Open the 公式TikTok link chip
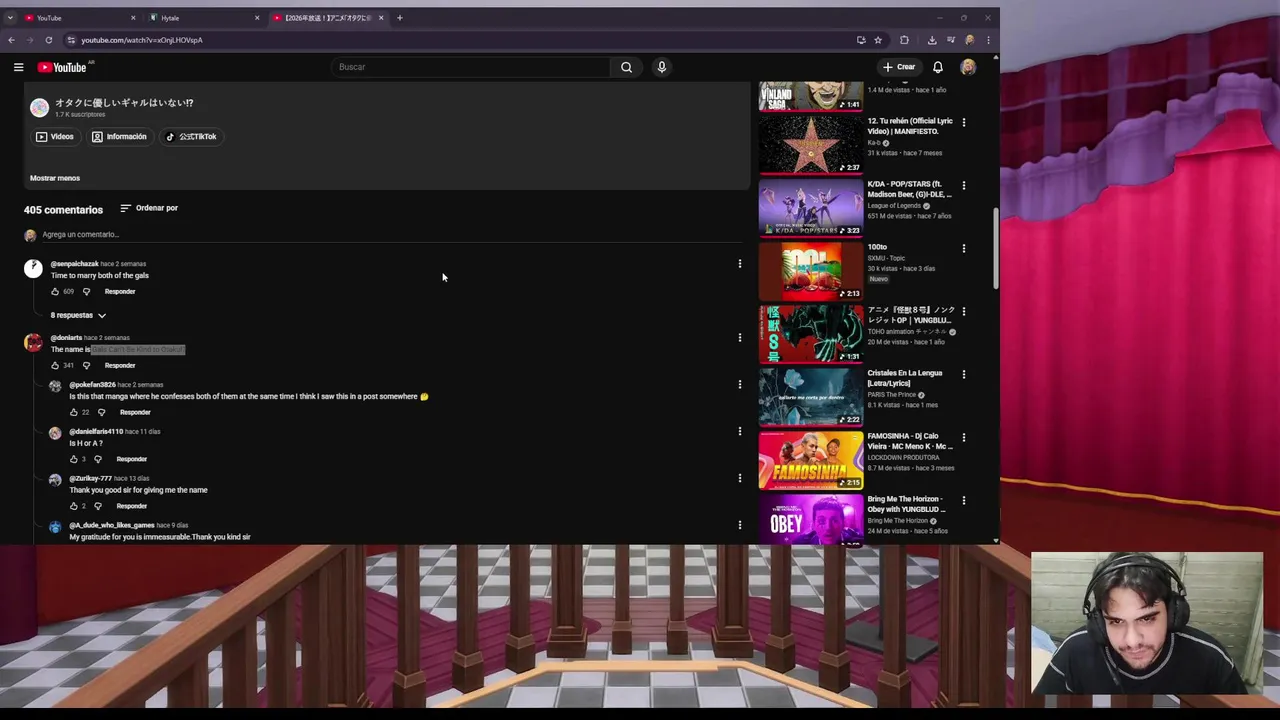 (191, 137)
